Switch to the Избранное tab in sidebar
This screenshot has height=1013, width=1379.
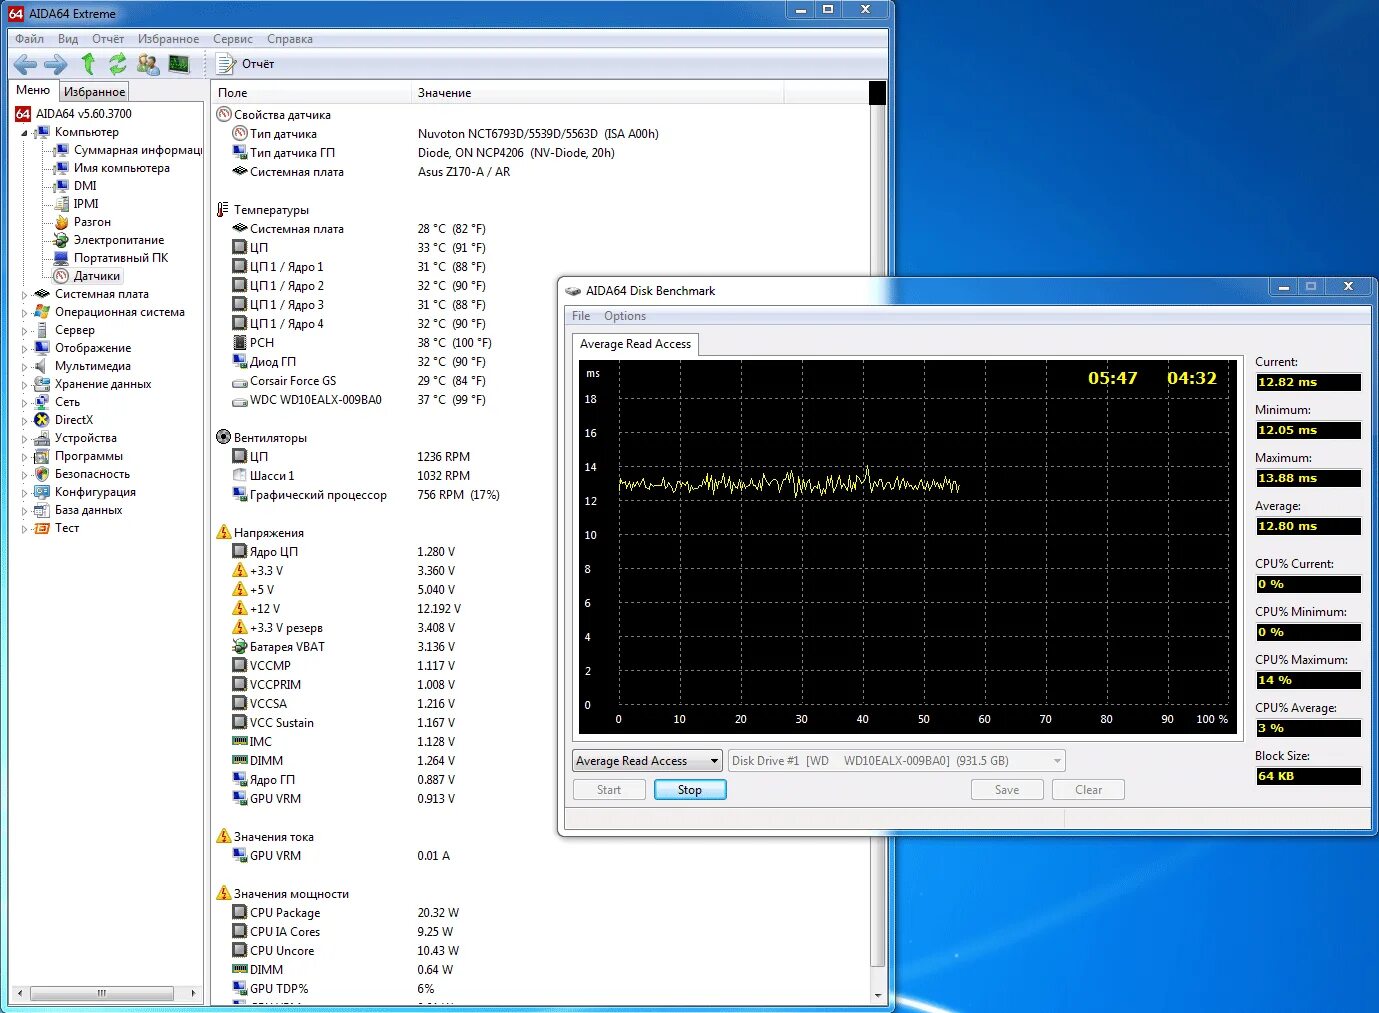pyautogui.click(x=95, y=91)
